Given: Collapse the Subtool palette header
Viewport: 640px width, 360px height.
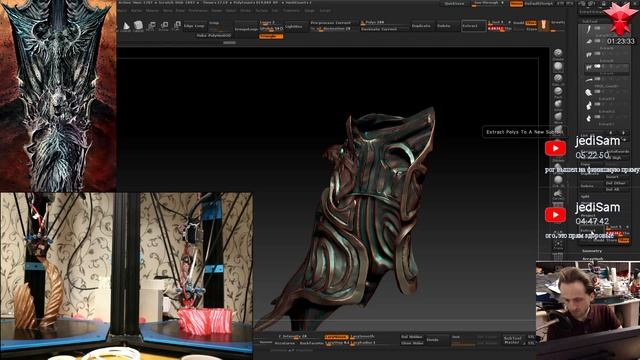Looking at the screenshot, I should point(590,21).
